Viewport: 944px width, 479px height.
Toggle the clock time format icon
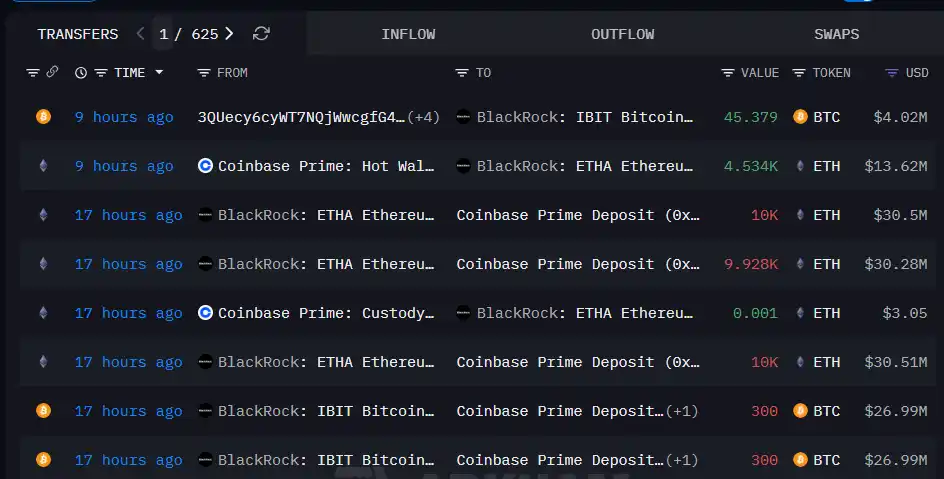tap(81, 73)
